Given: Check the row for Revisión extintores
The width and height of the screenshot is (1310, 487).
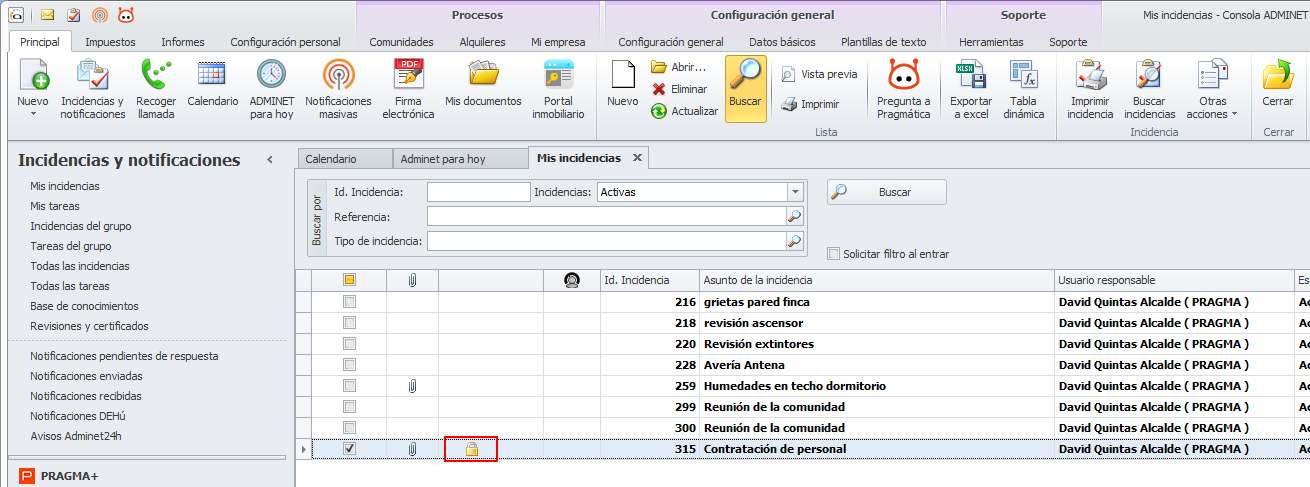Looking at the screenshot, I should [349, 344].
